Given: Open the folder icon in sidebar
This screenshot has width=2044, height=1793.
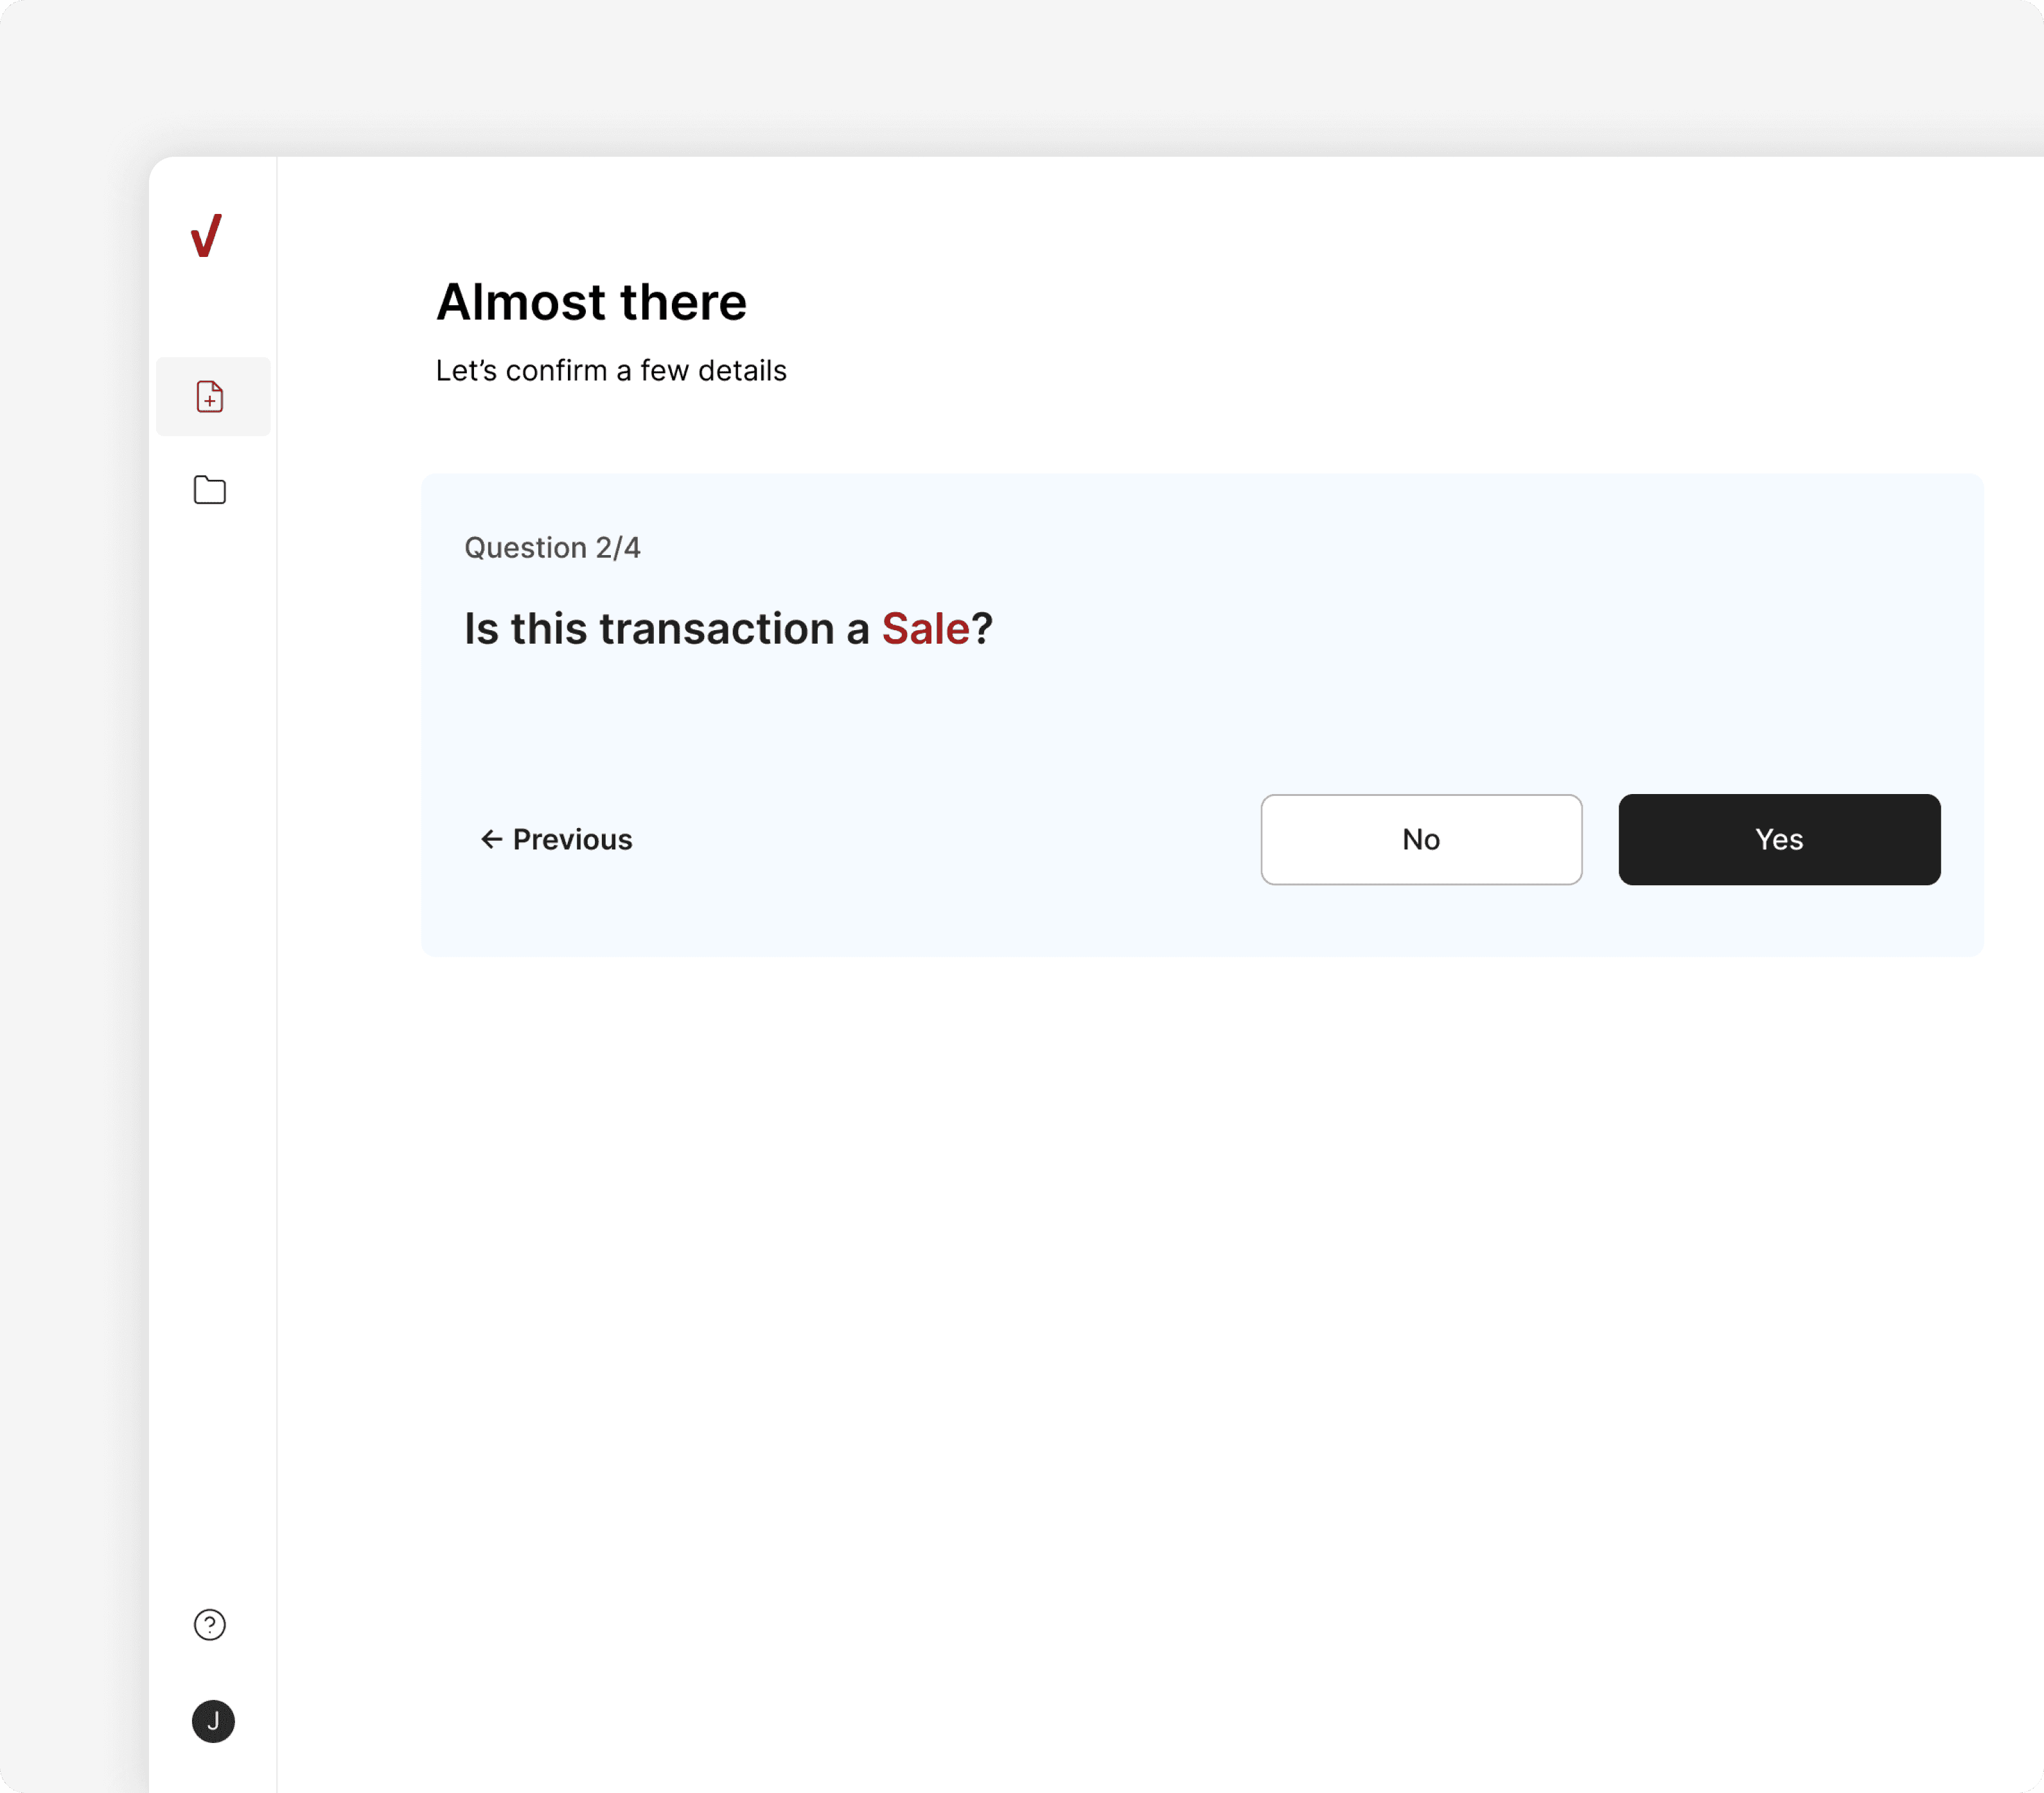Looking at the screenshot, I should (209, 490).
